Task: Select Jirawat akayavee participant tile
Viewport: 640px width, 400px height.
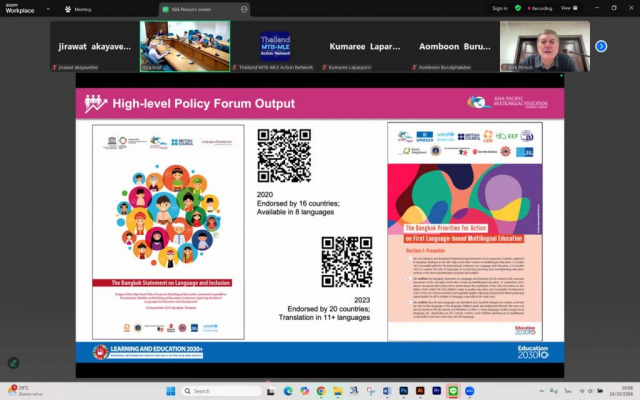Action: click(93, 46)
